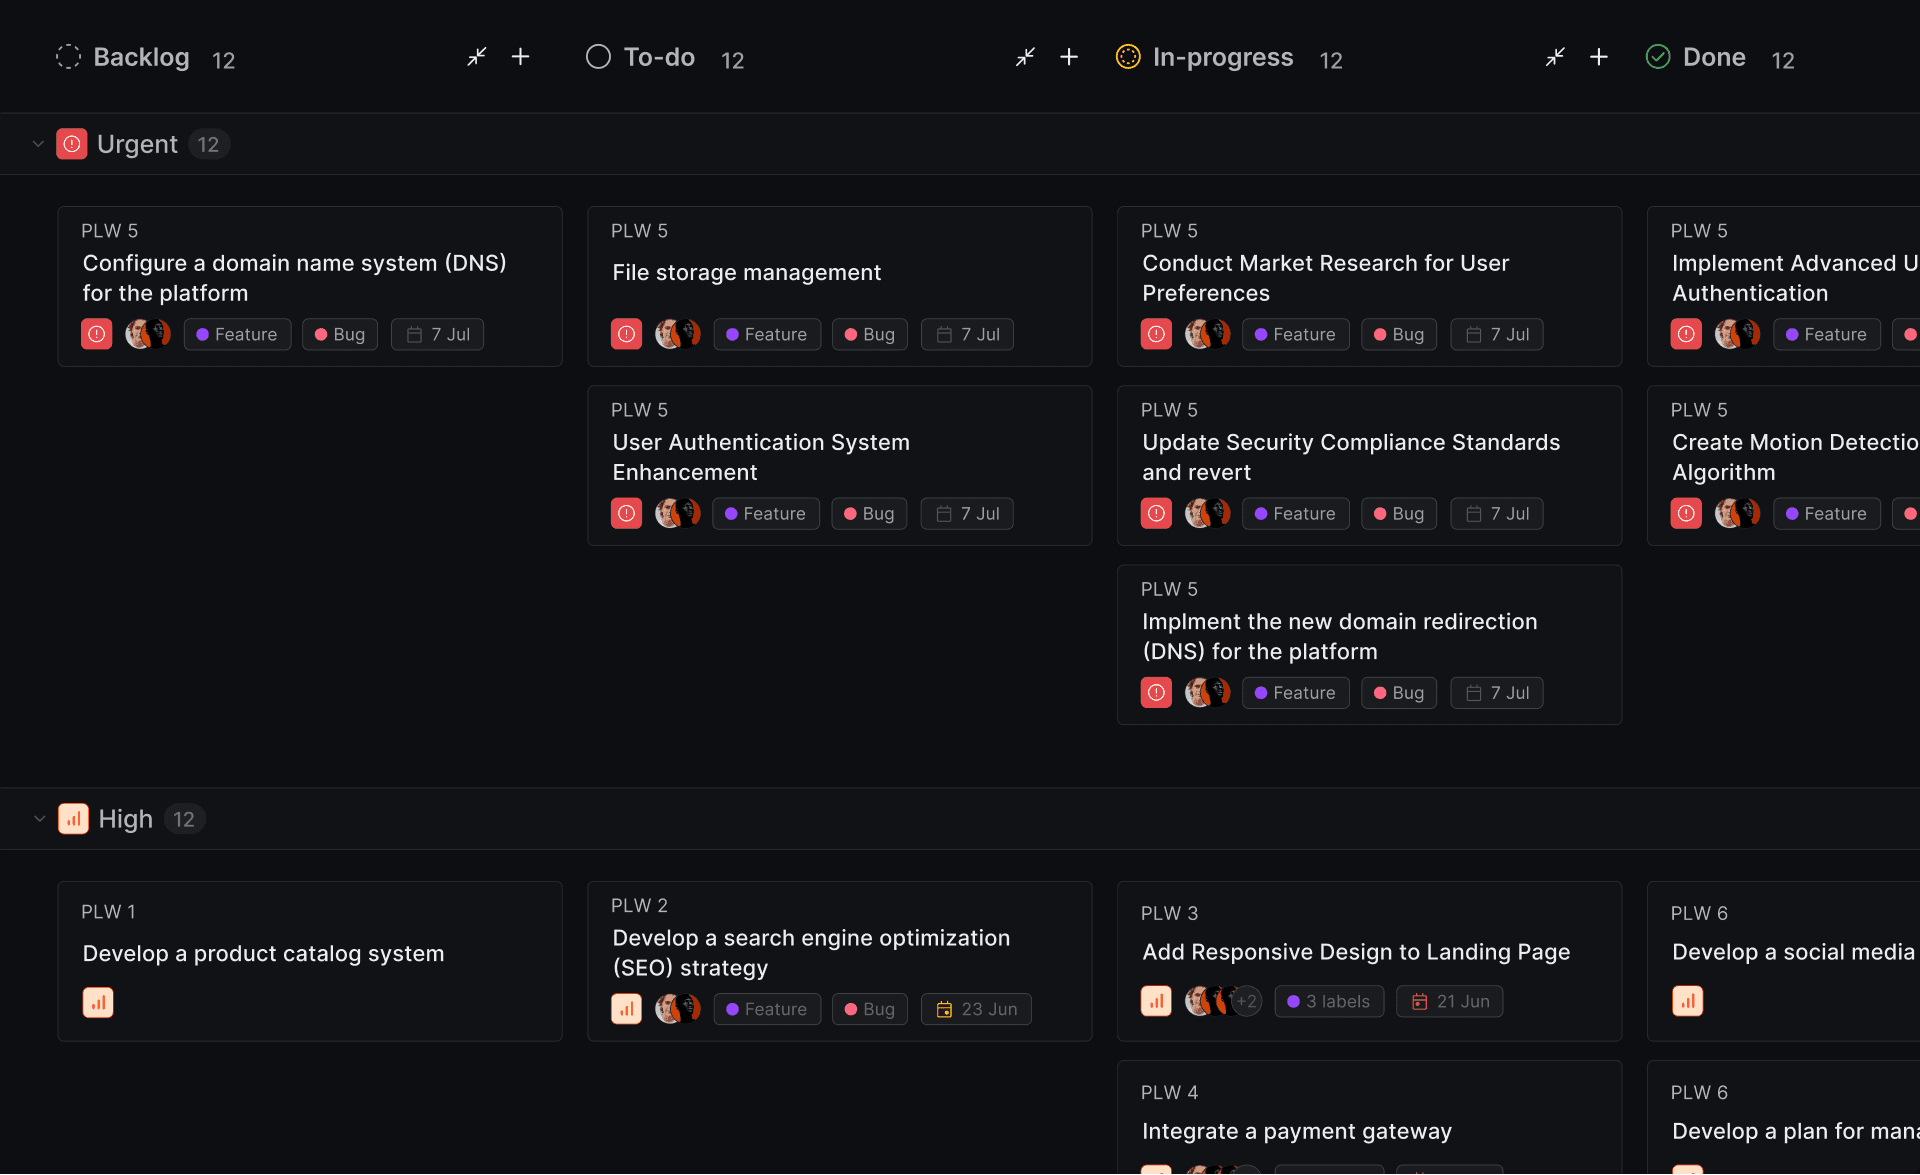
Task: Open the Integrate a payment gateway card
Action: pos(1369,1118)
